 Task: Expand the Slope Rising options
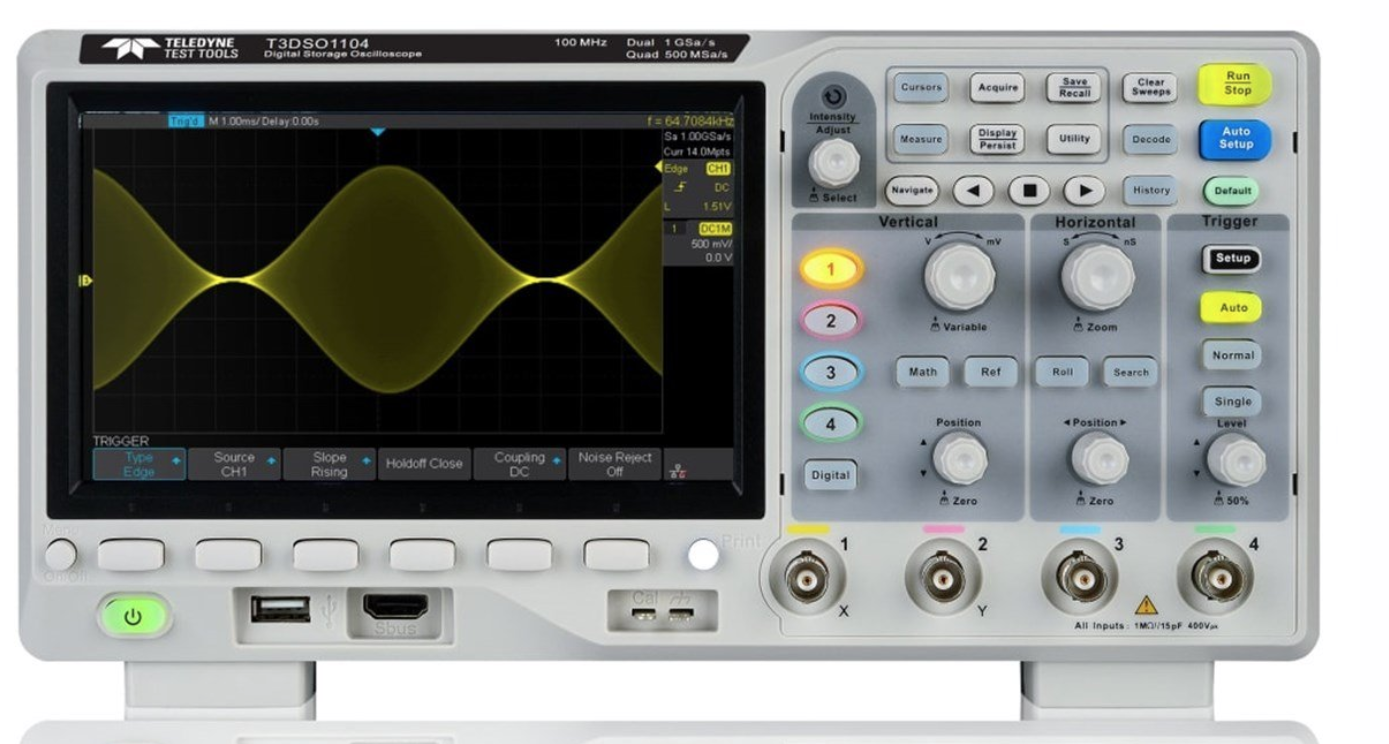[329, 464]
